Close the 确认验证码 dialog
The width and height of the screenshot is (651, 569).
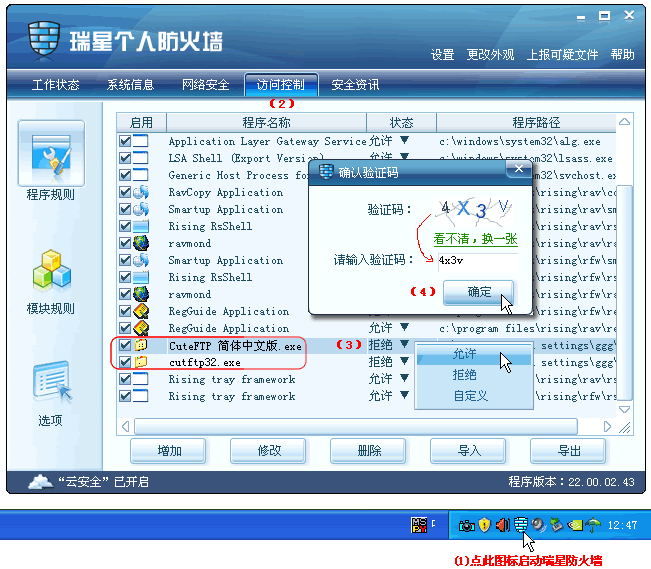pyautogui.click(x=519, y=169)
